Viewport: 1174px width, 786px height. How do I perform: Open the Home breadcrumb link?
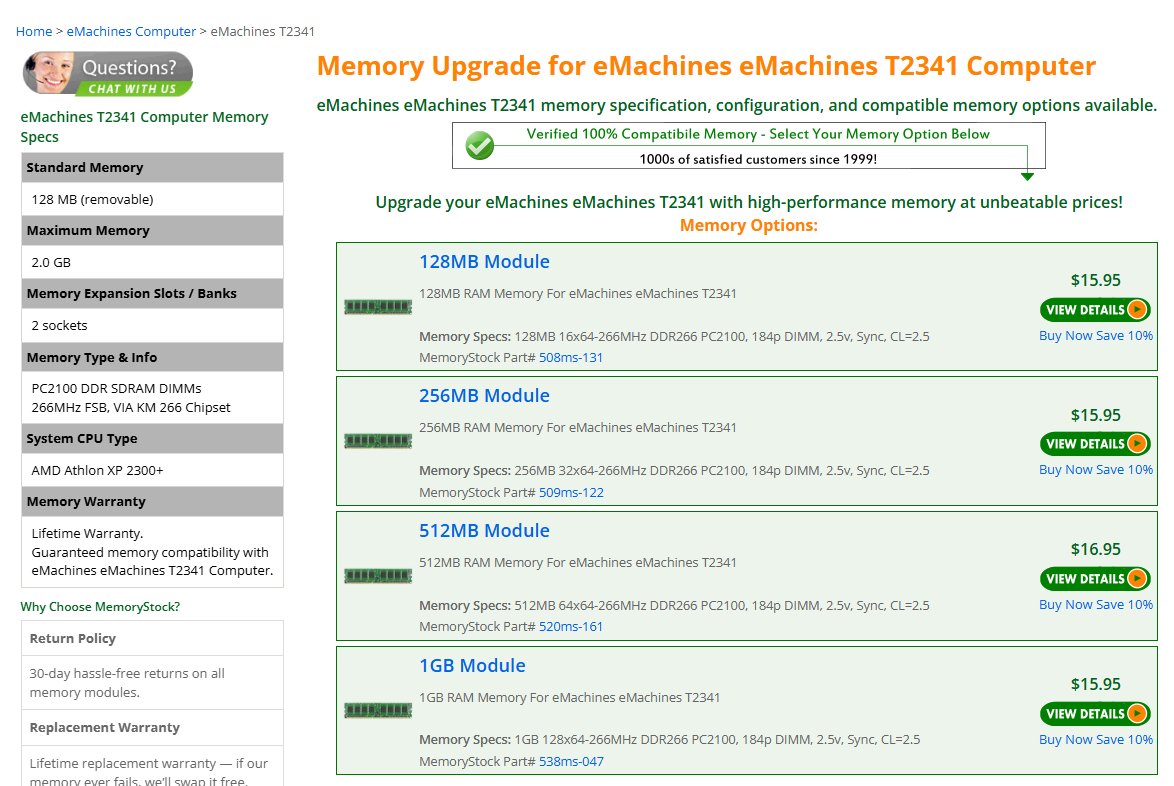[34, 31]
